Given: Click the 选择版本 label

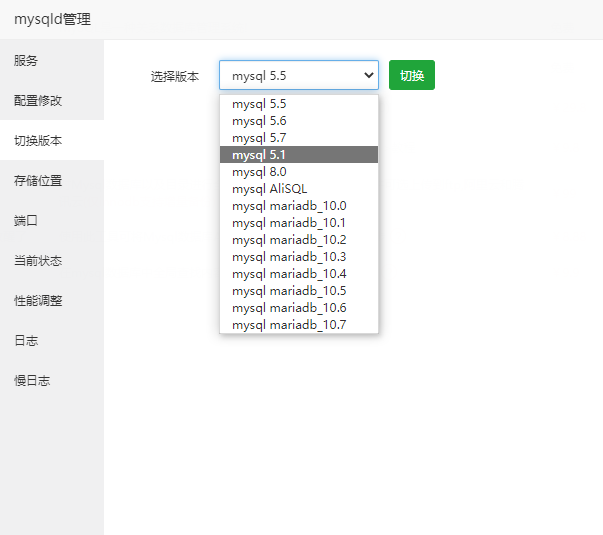Looking at the screenshot, I should coord(175,76).
